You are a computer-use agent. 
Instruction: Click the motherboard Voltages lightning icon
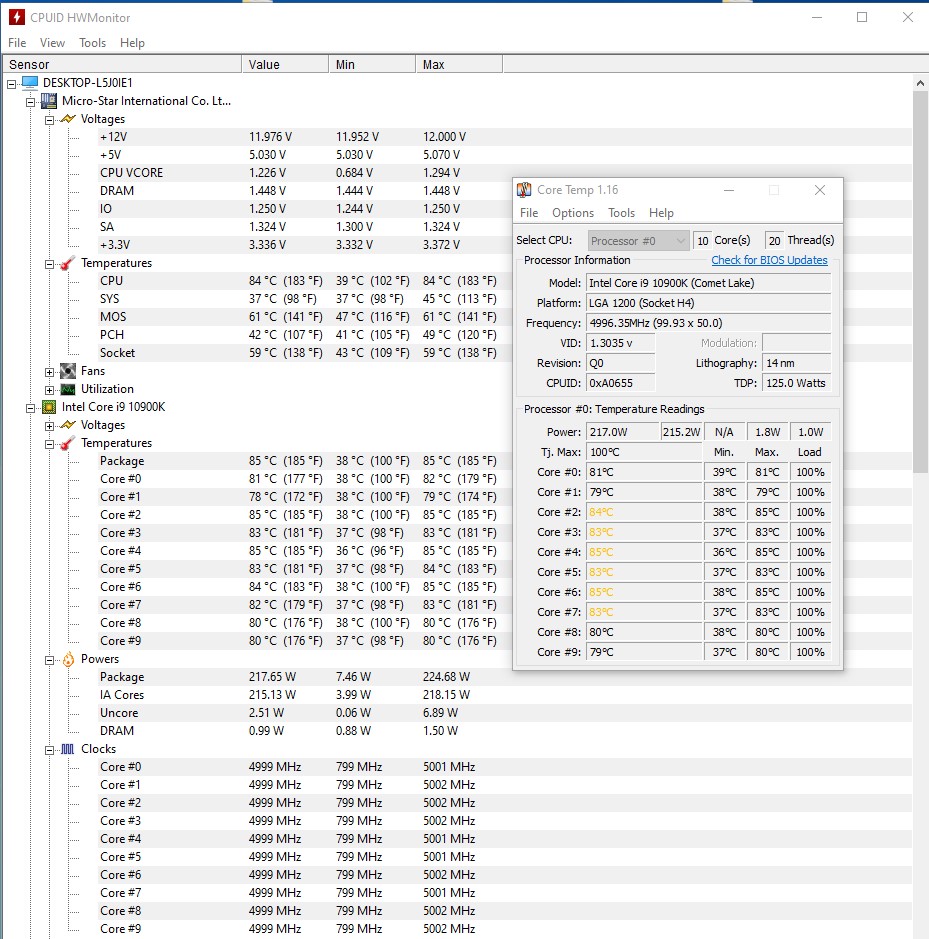click(x=68, y=119)
